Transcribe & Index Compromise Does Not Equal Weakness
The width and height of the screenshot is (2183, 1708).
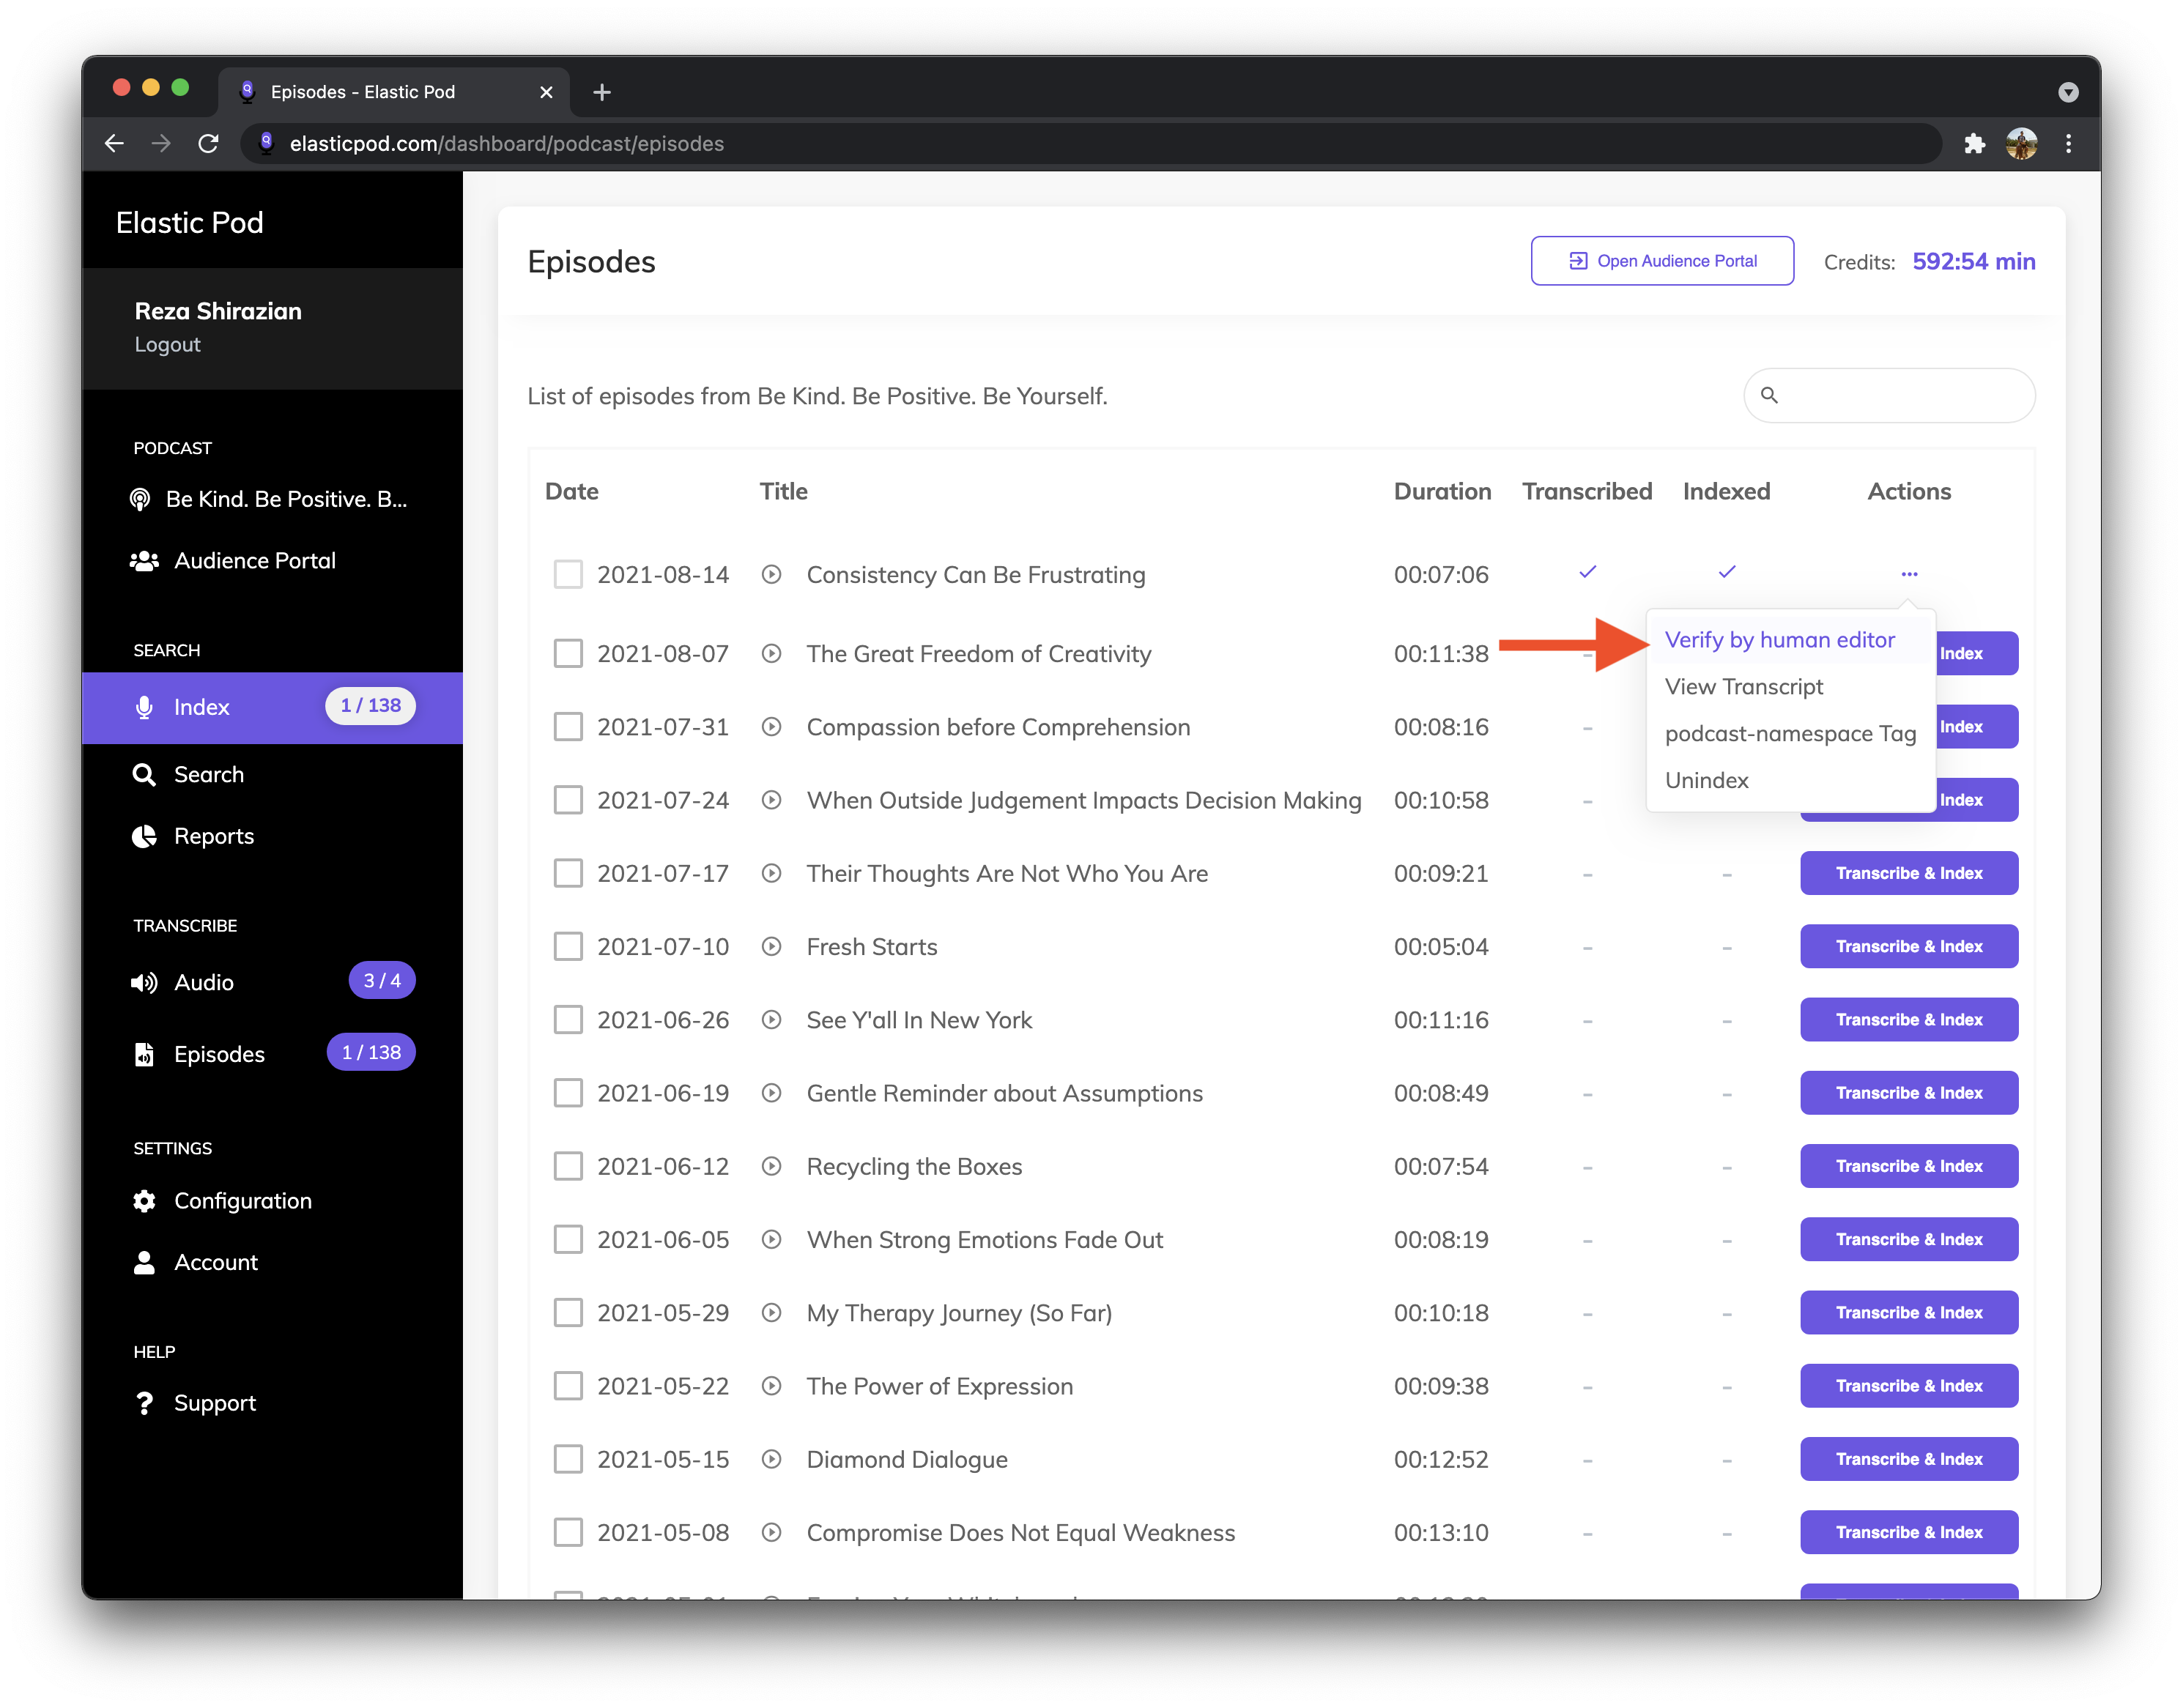pyautogui.click(x=1909, y=1532)
